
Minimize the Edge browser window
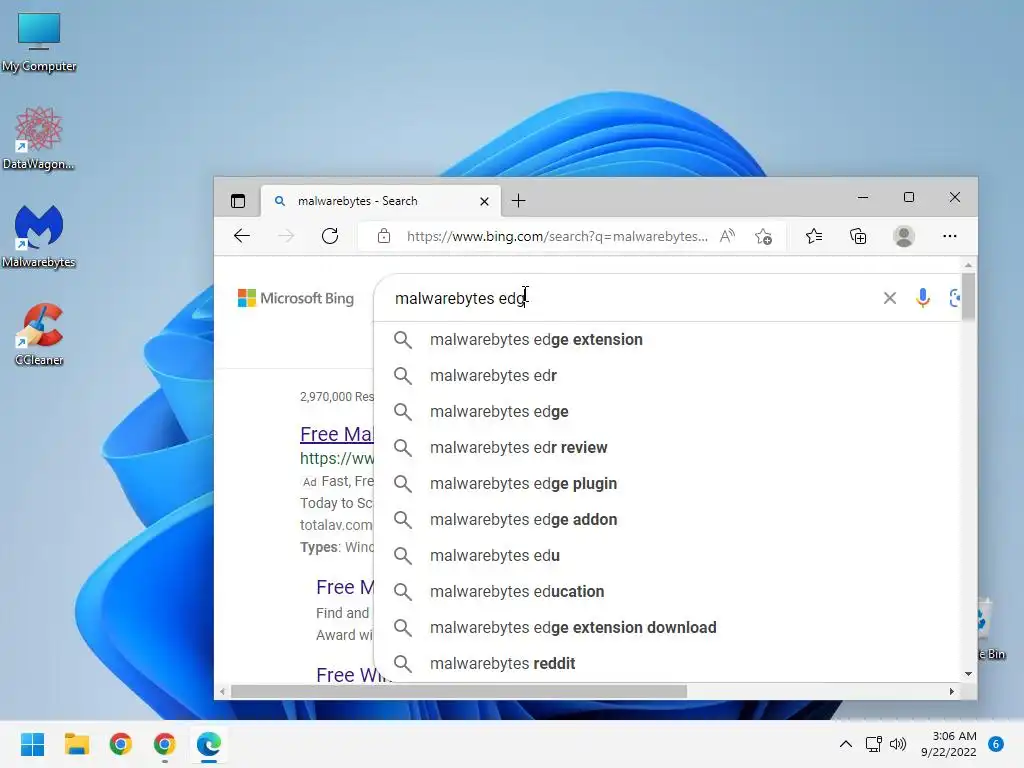pyautogui.click(x=863, y=197)
